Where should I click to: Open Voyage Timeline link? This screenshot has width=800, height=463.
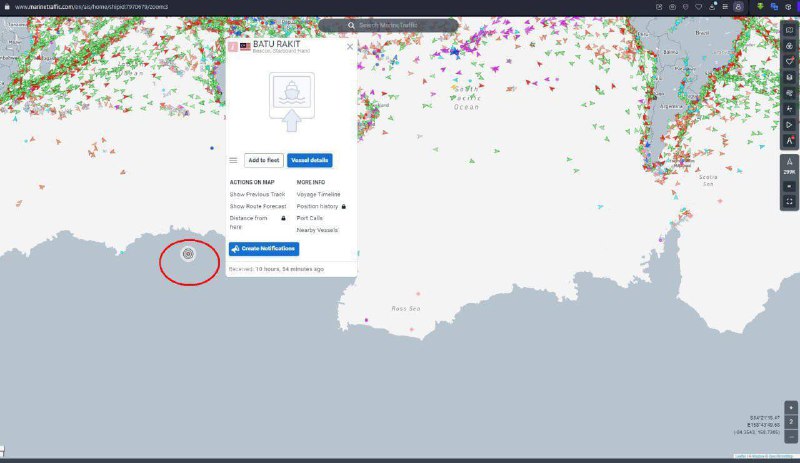click(x=318, y=194)
